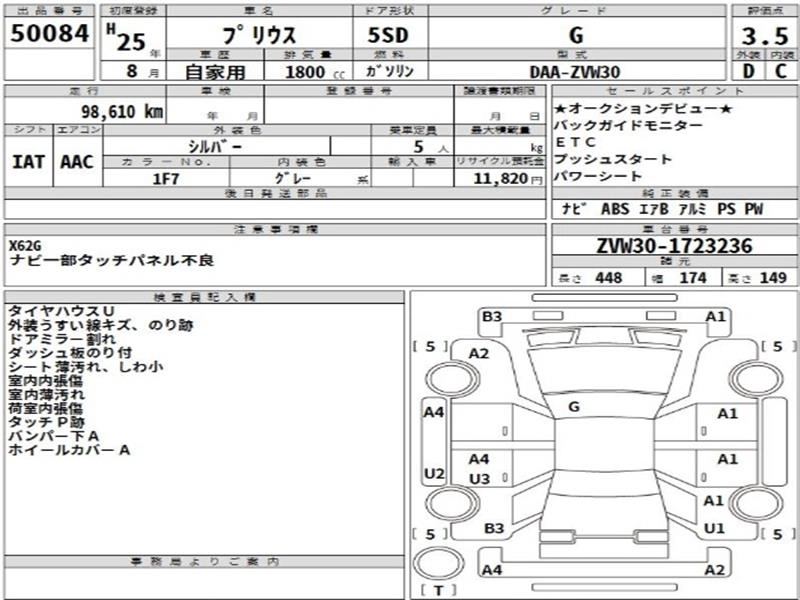Click ナビ in genuine equipment row

574,209
